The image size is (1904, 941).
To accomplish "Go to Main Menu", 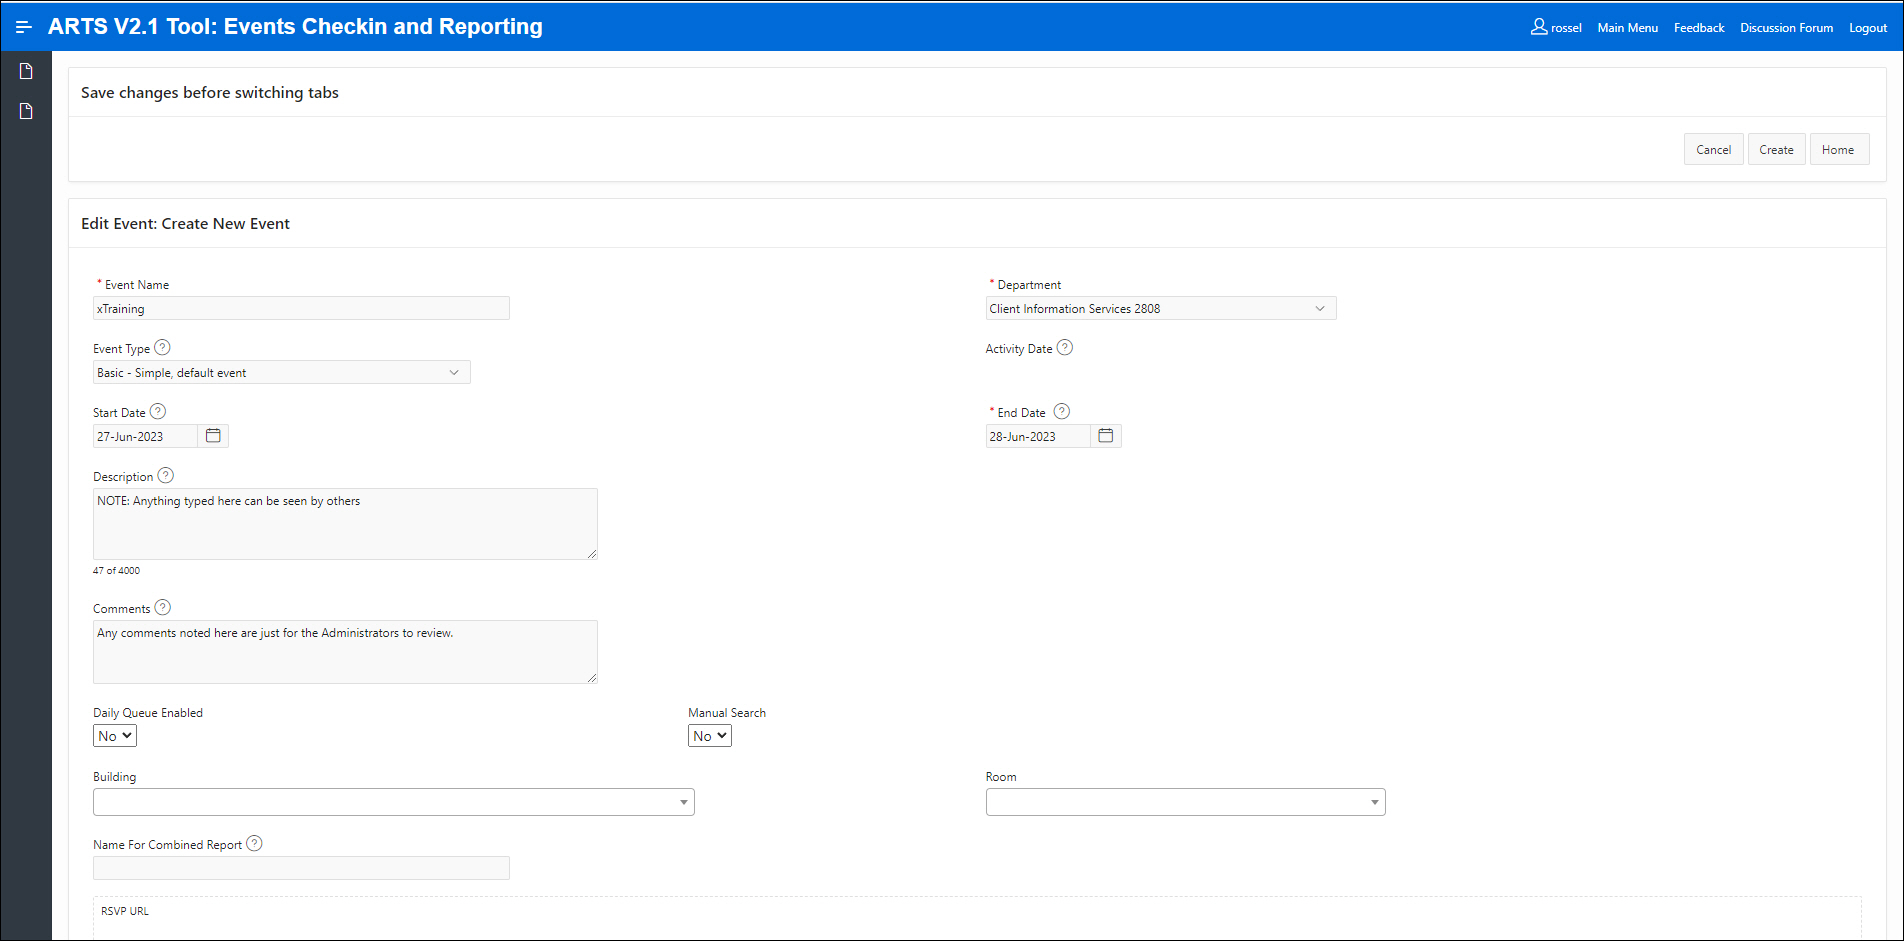I will [x=1628, y=28].
